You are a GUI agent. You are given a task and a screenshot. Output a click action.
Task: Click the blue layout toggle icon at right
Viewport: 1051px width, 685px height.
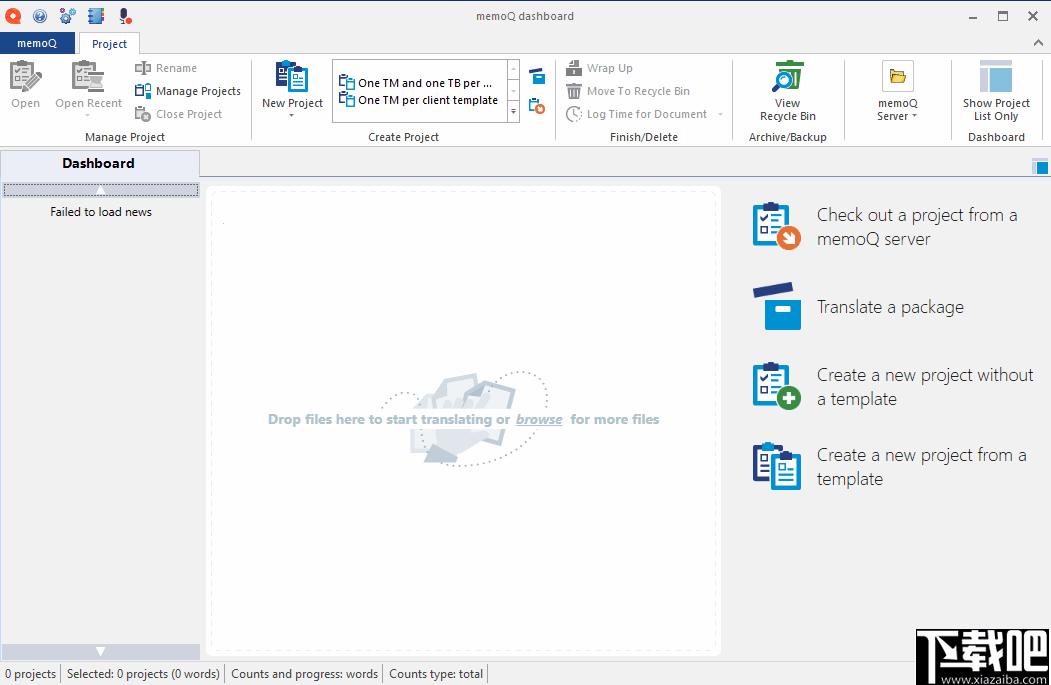click(x=1040, y=166)
